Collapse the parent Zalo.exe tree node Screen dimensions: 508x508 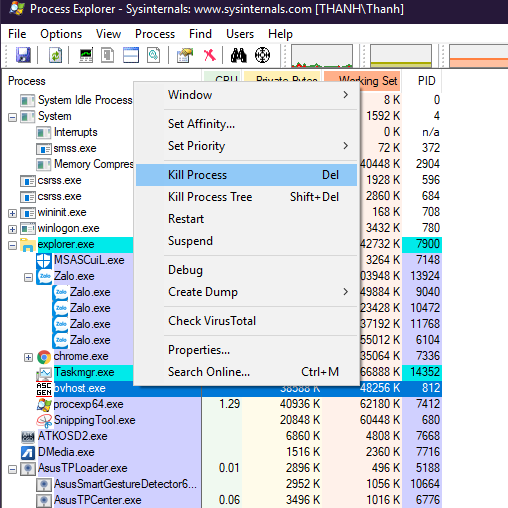(x=28, y=277)
